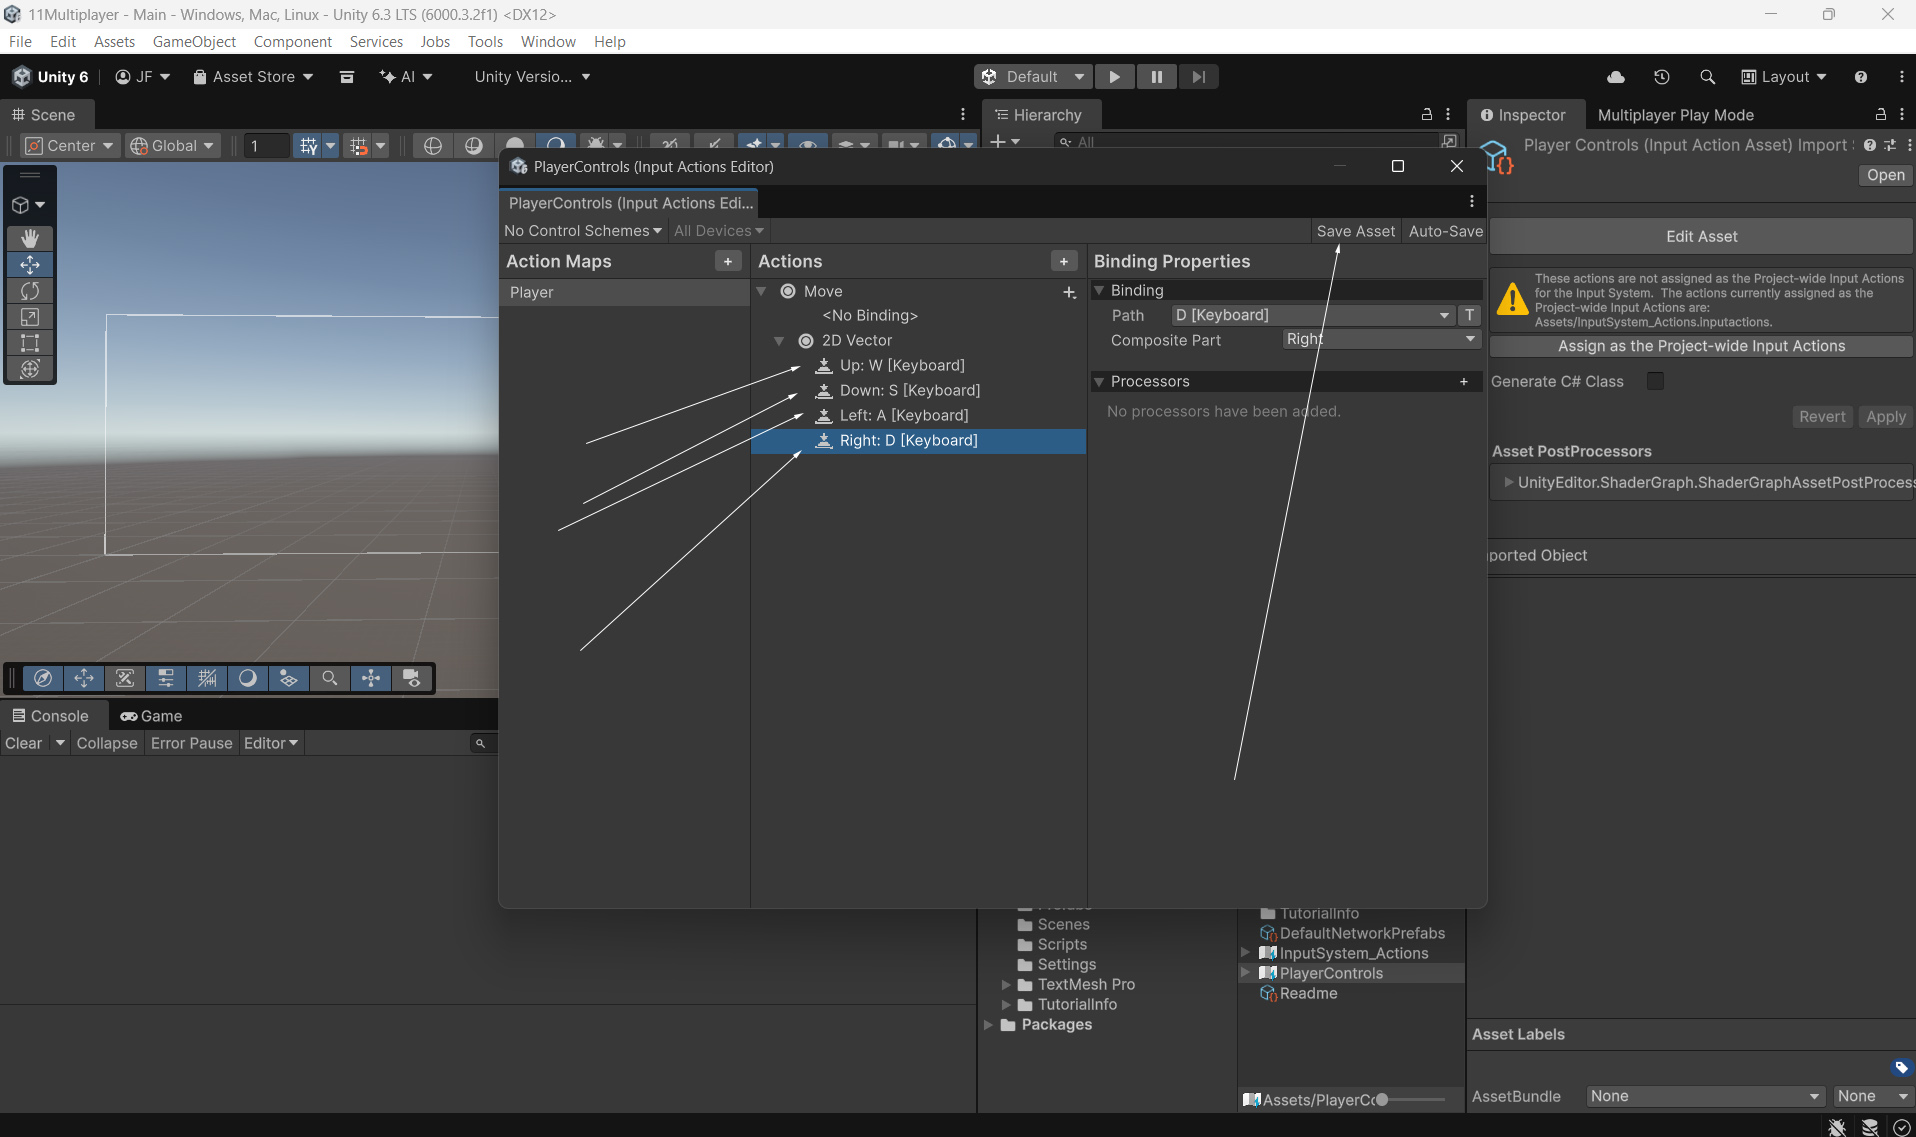
Task: Open the Undo History icon
Action: coord(1662,77)
